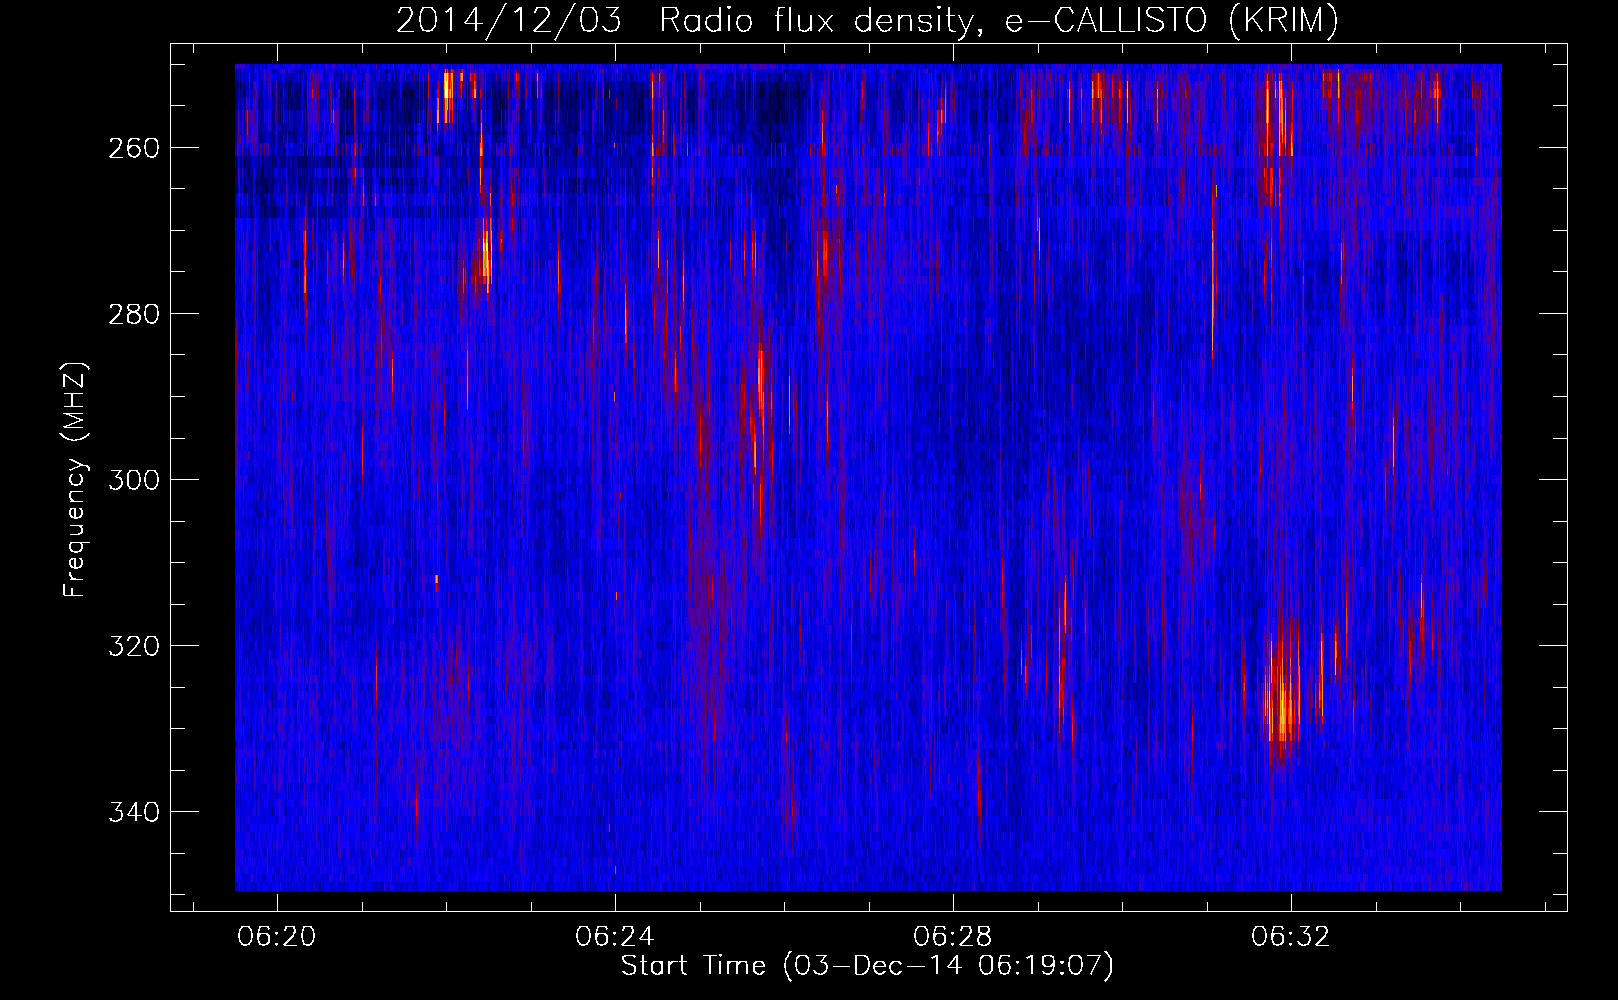The width and height of the screenshot is (1618, 1000).
Task: Click the 06:20 time tick label
Action: point(277,937)
